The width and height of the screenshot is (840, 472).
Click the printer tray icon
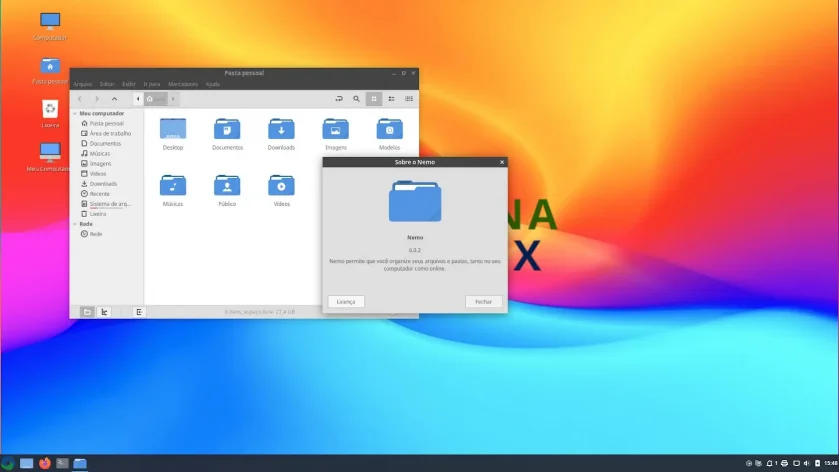coord(784,463)
